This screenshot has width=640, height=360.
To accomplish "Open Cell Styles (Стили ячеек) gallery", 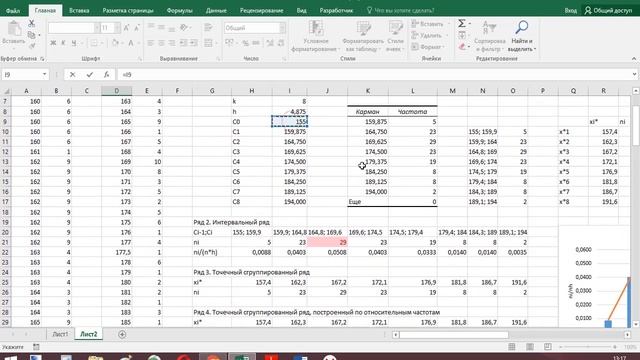I will click(x=395, y=36).
